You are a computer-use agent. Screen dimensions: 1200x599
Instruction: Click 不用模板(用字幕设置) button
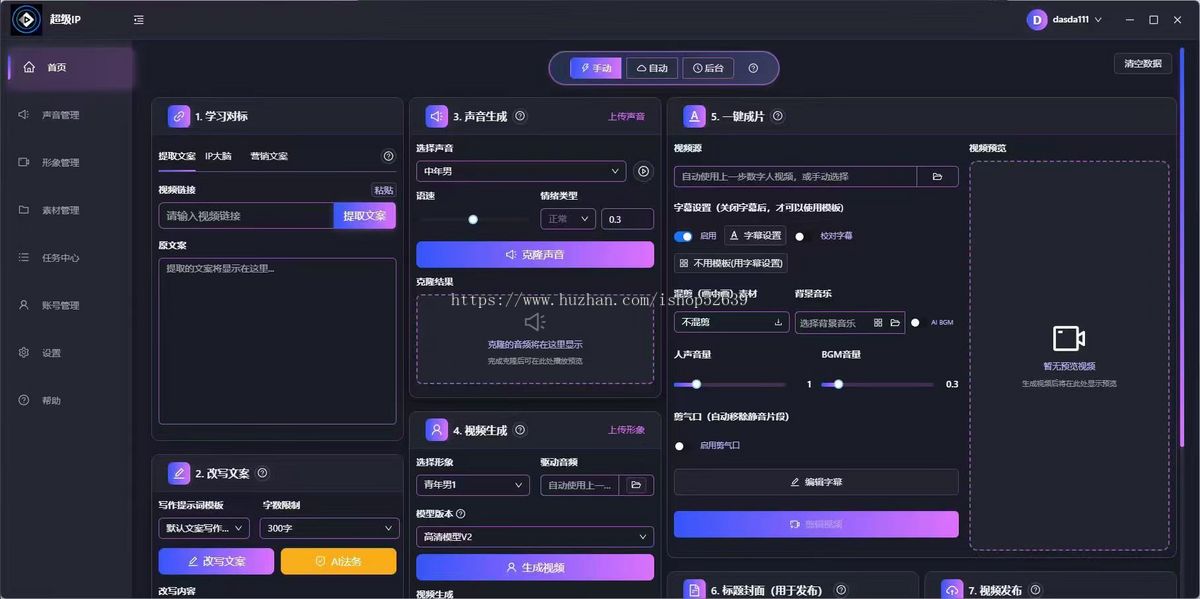click(x=731, y=263)
